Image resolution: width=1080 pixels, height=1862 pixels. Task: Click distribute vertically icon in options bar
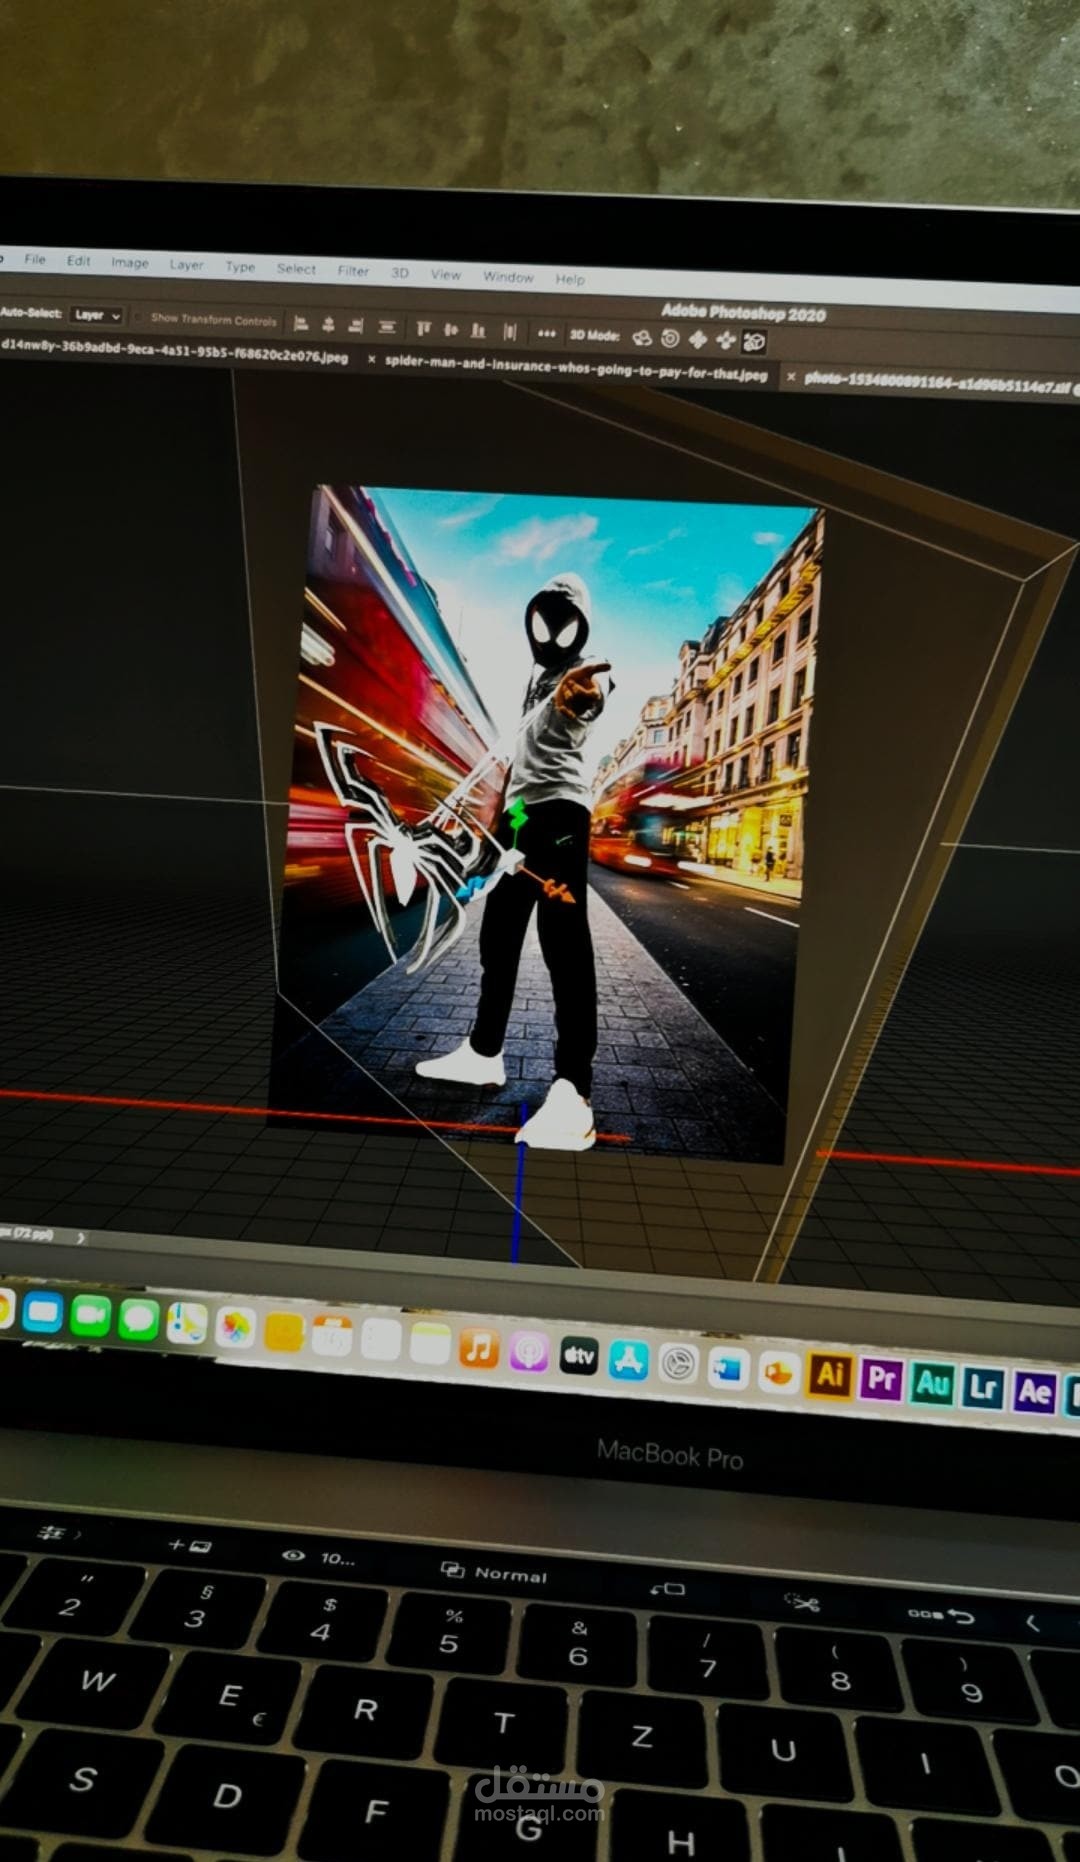387,326
